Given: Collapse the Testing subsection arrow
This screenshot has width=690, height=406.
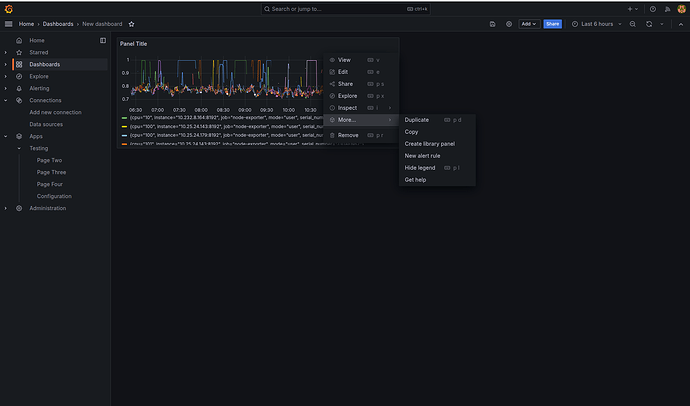Looking at the screenshot, I should click(19, 148).
